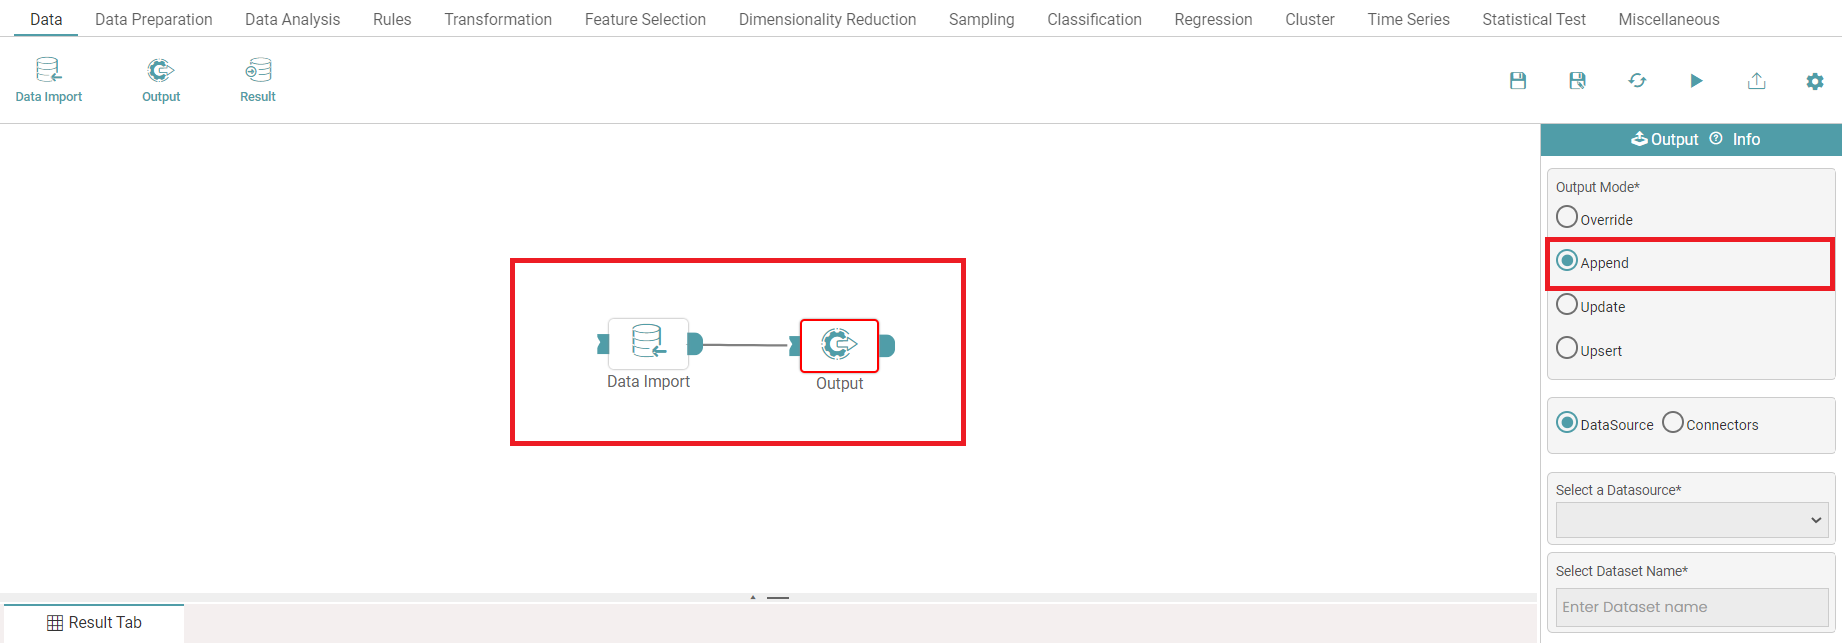
Task: Click the export upload arrow icon
Action: (x=1756, y=81)
